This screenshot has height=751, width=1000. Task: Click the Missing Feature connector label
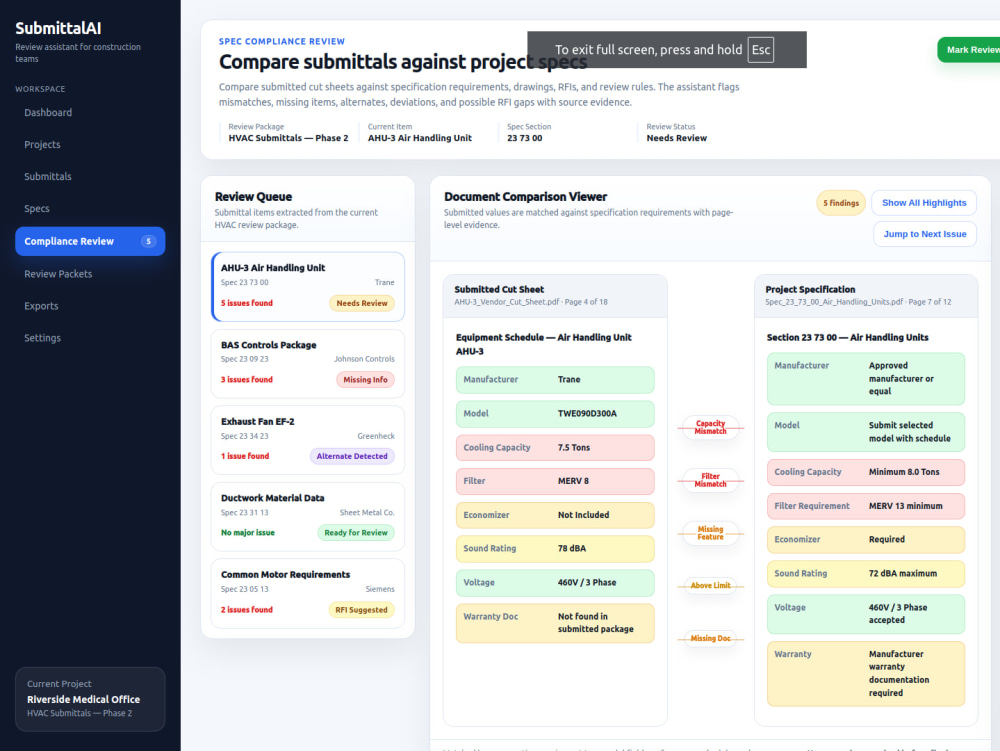[x=710, y=533]
